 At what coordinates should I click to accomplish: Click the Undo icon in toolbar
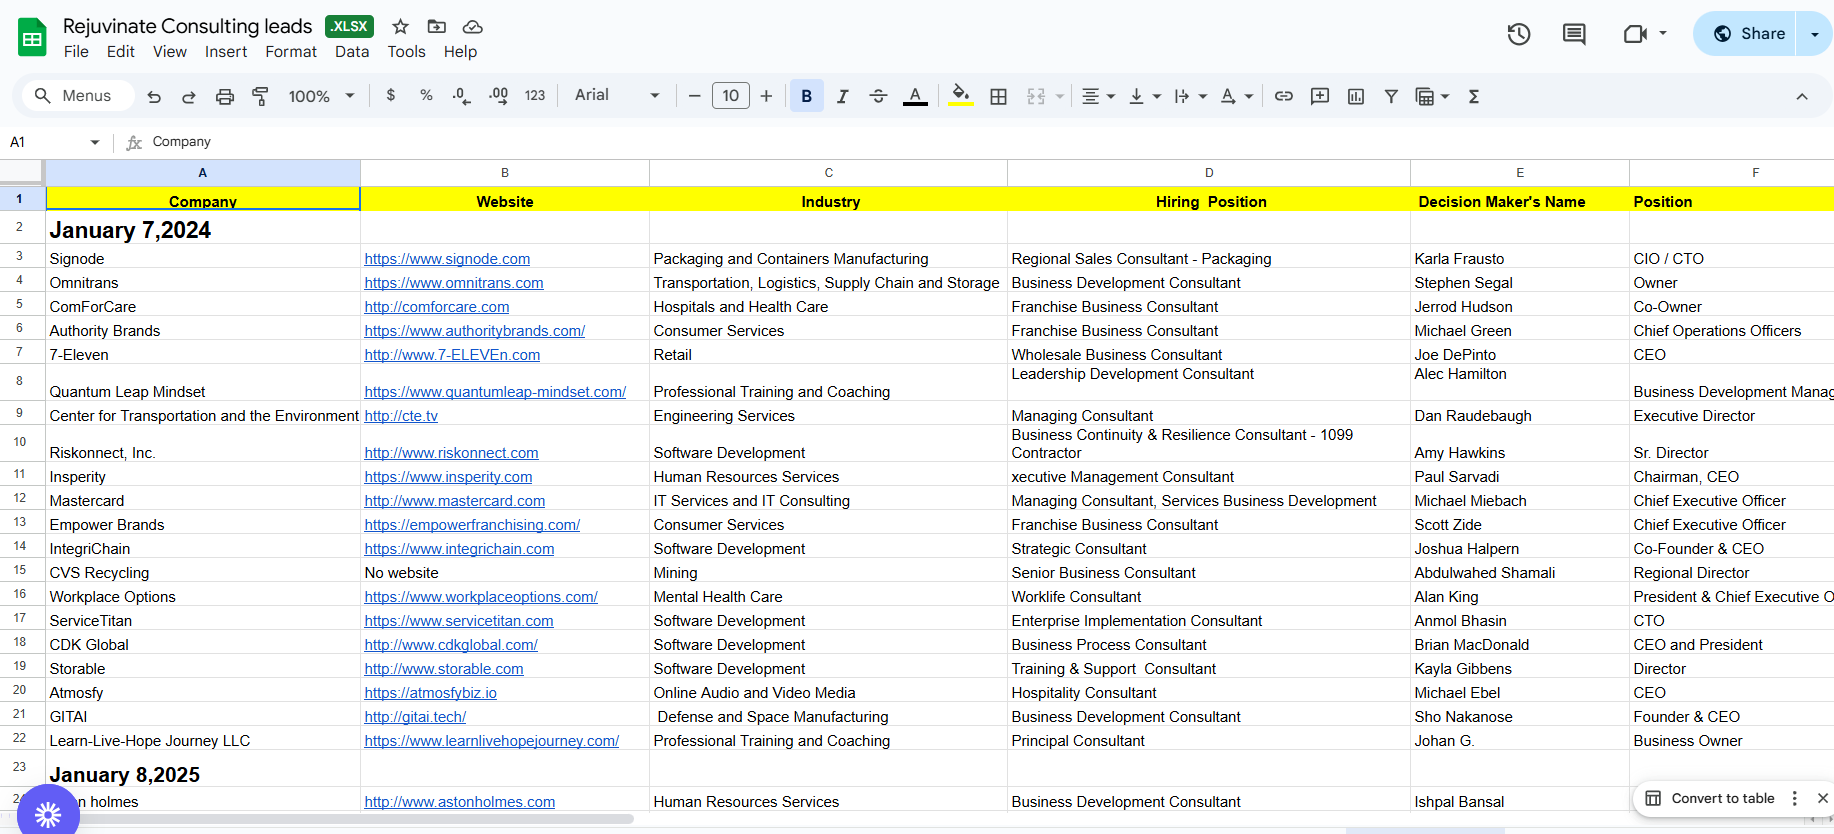pos(154,97)
